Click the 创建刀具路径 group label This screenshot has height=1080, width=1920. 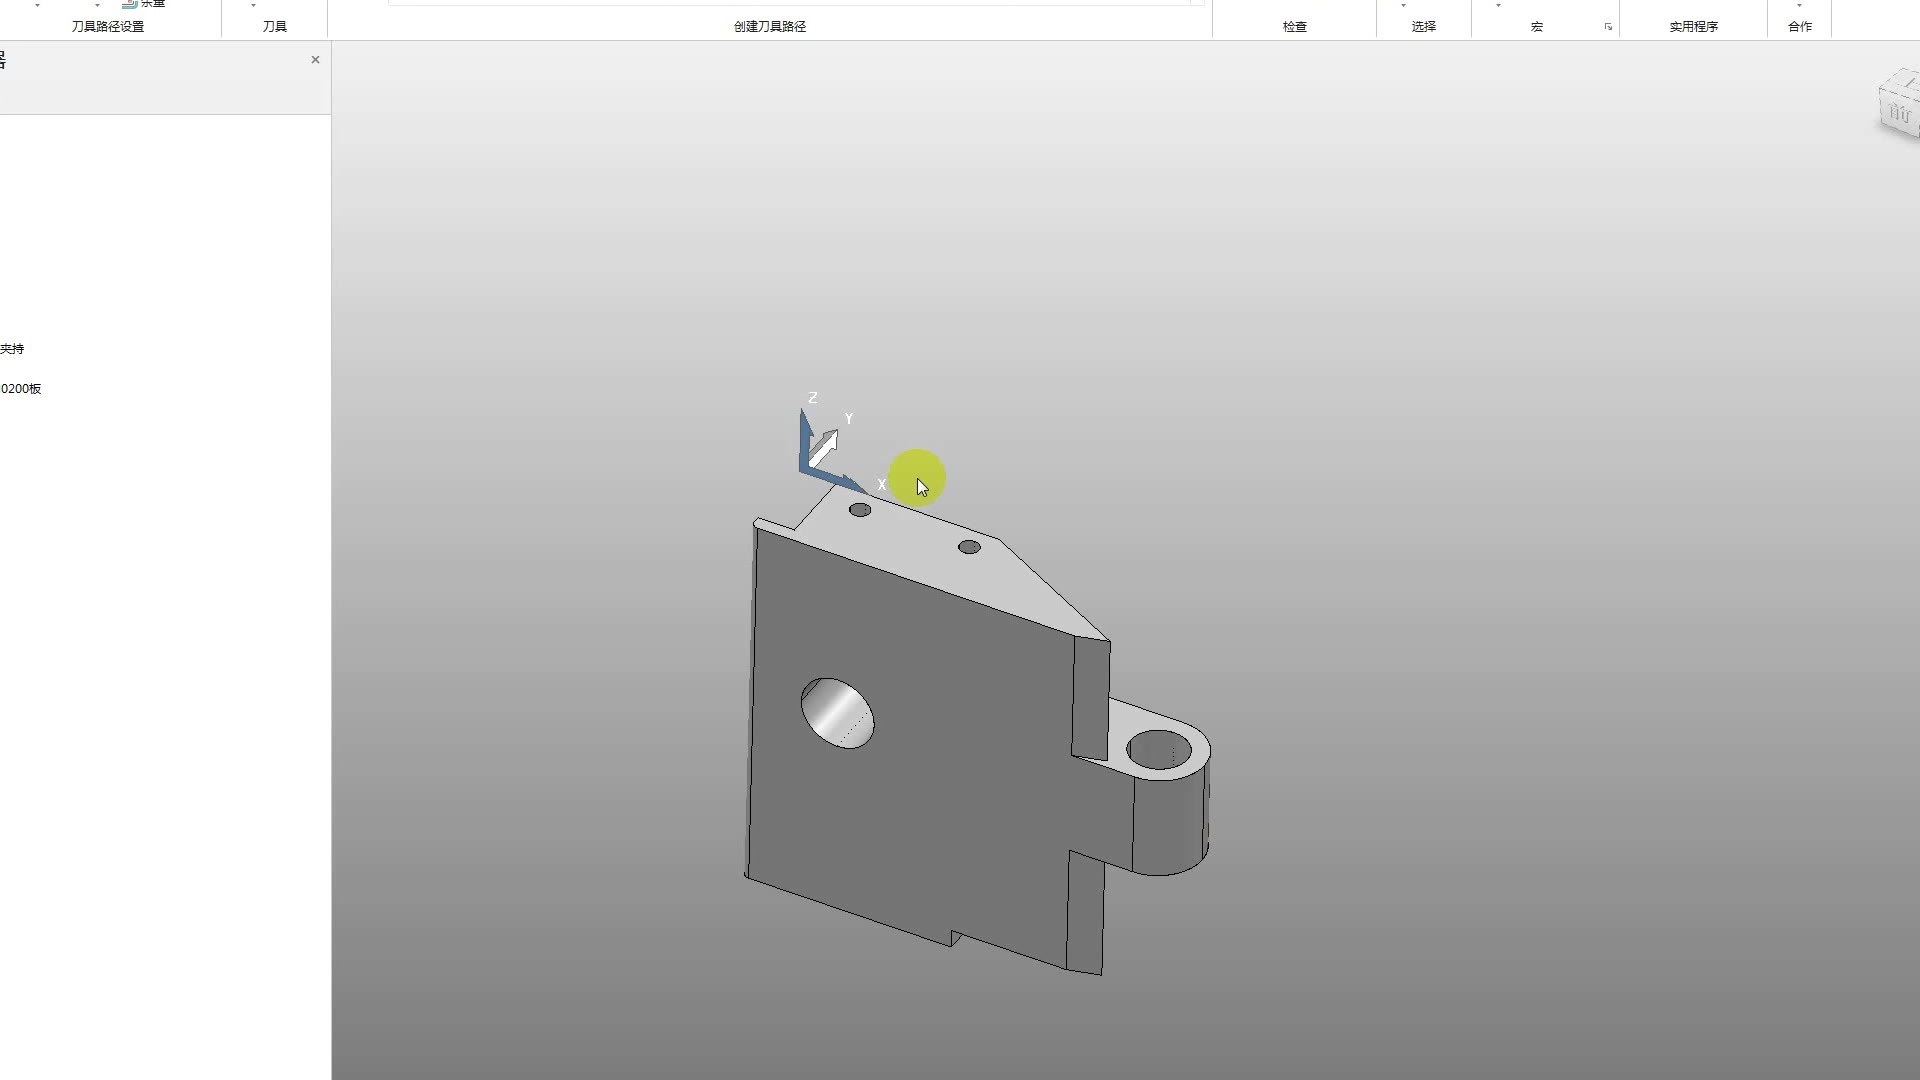[769, 27]
